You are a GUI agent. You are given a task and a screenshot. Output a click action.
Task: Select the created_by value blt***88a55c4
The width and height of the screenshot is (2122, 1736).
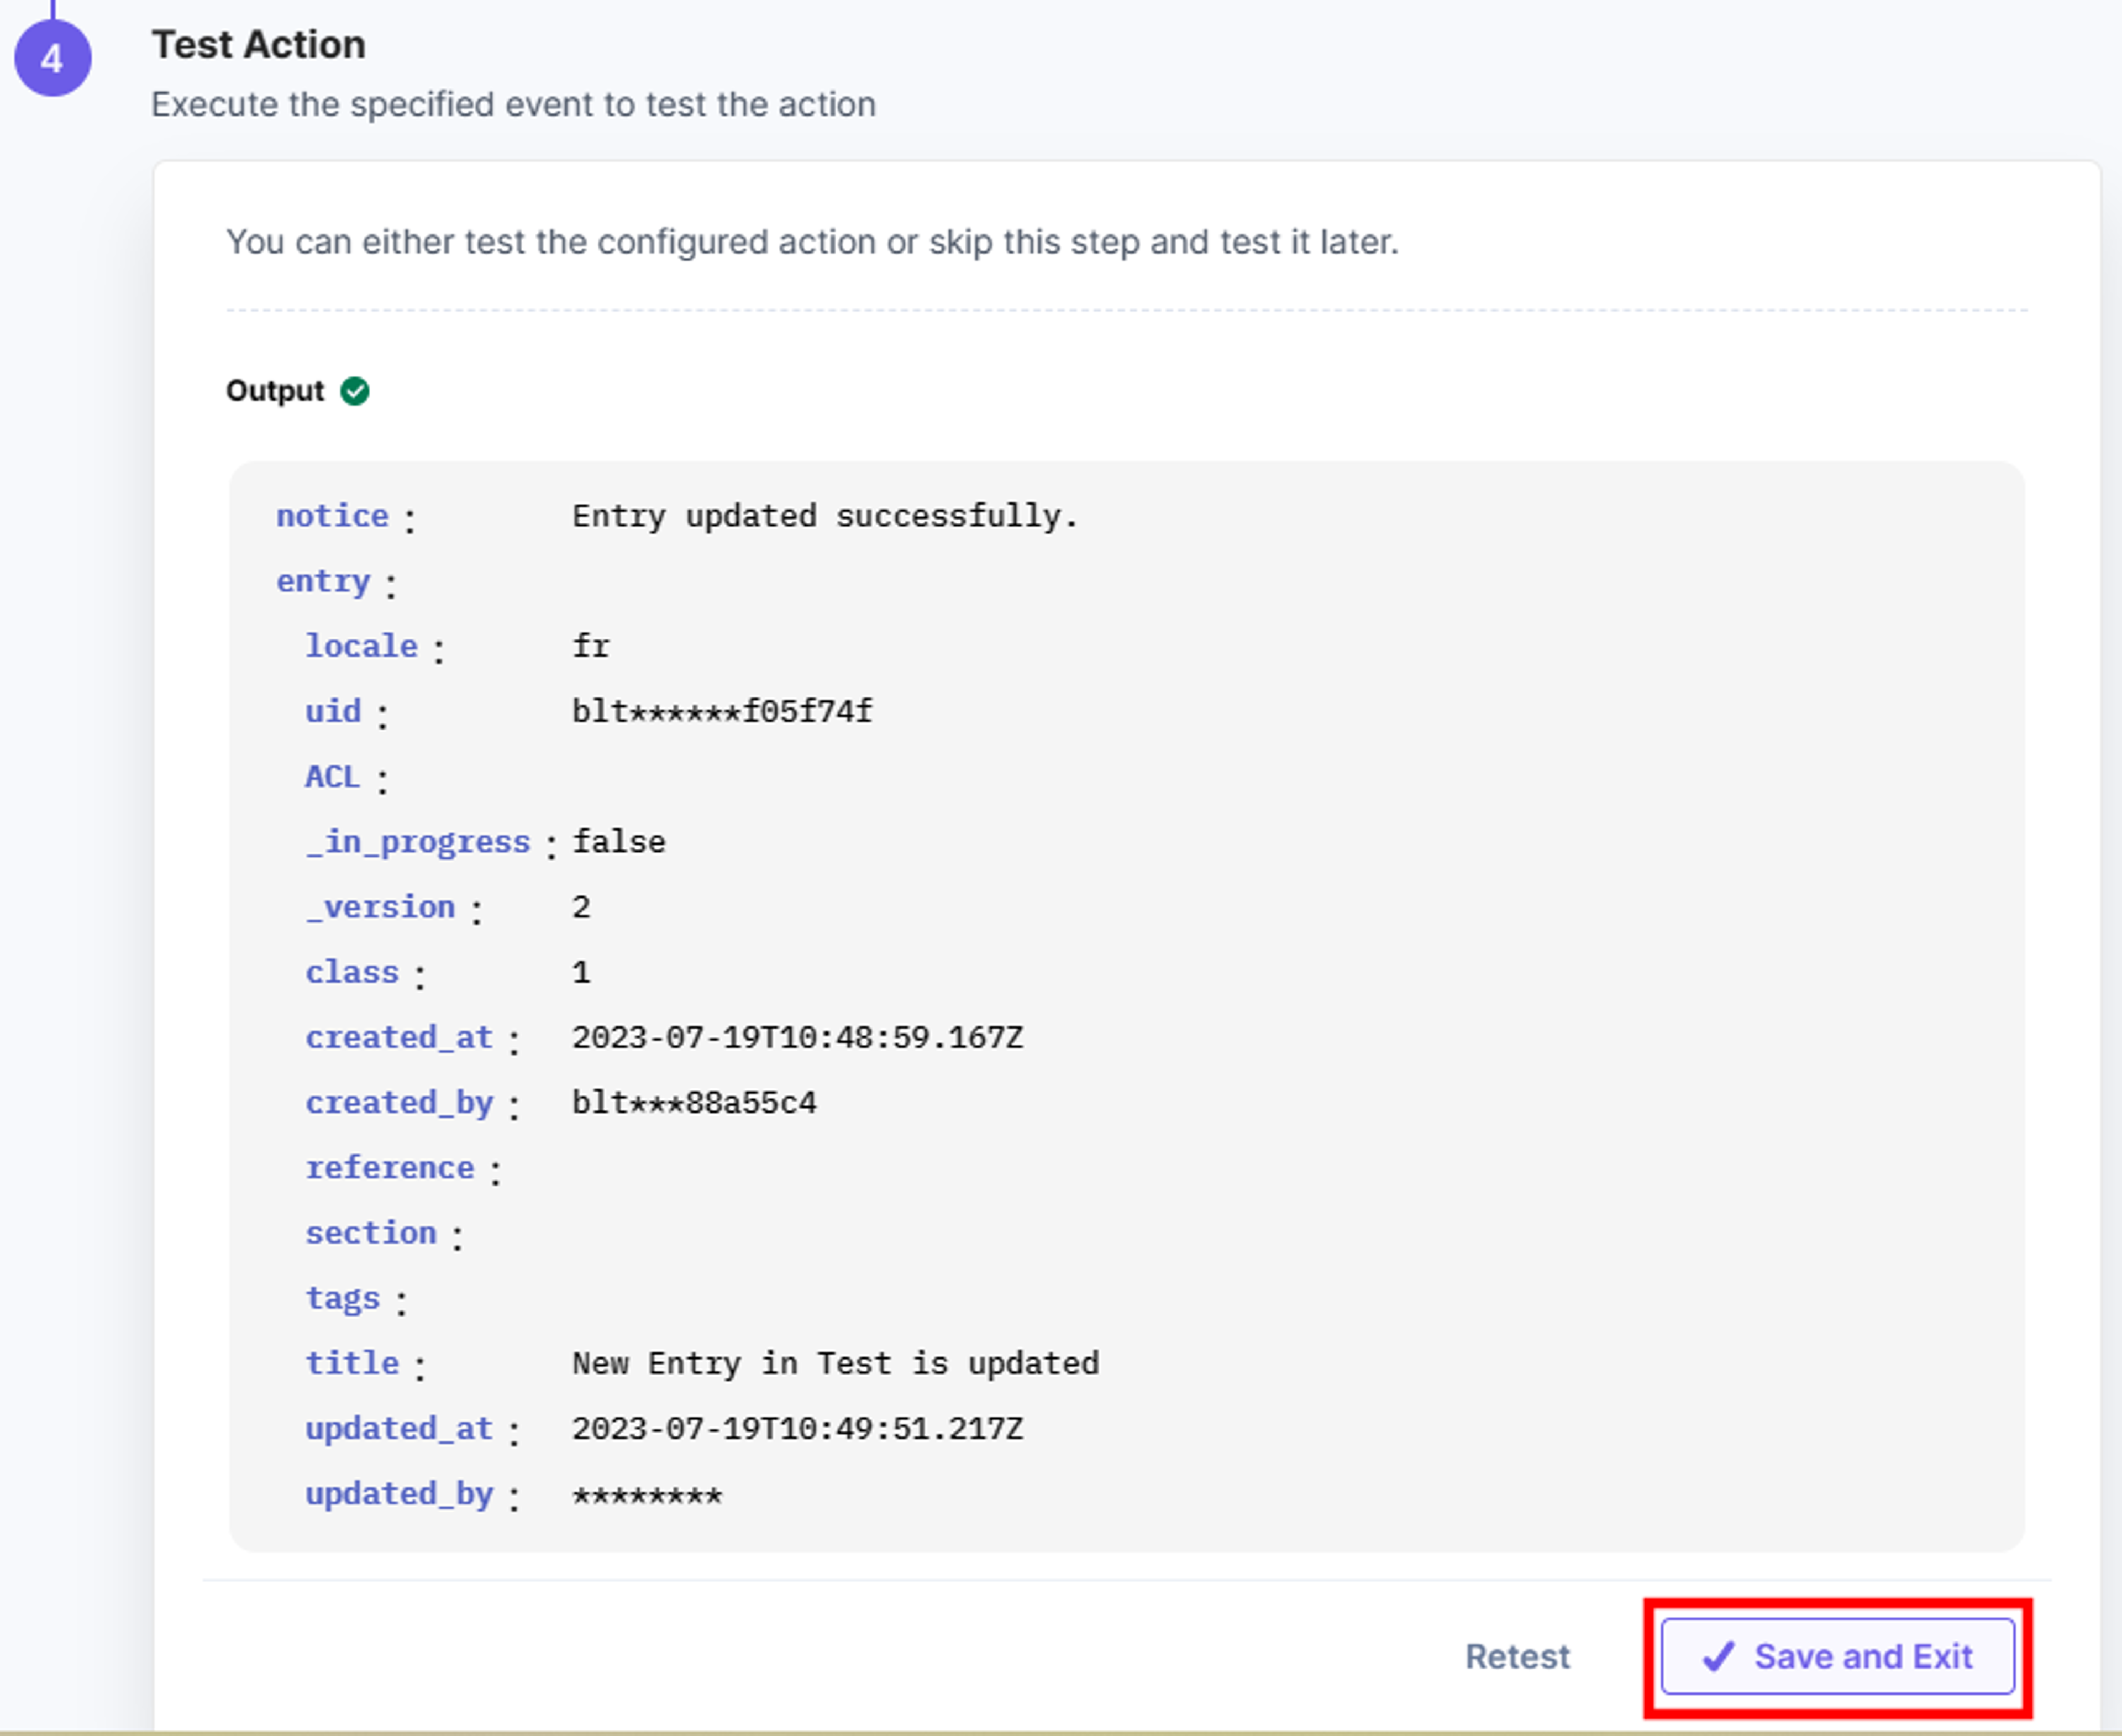pyautogui.click(x=694, y=1102)
